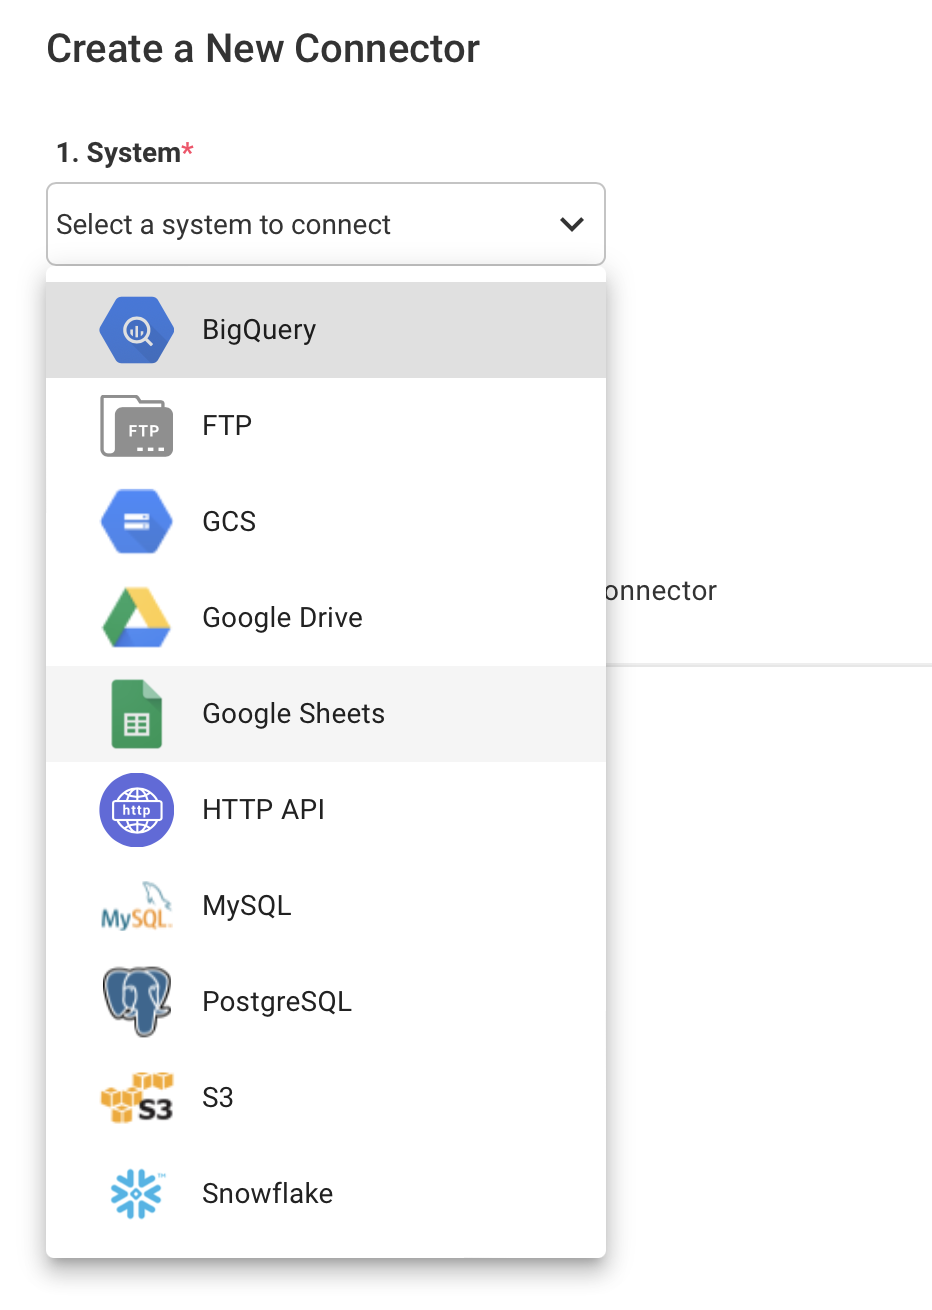Select Google Sheets option label
This screenshot has width=932, height=1310.
click(293, 714)
